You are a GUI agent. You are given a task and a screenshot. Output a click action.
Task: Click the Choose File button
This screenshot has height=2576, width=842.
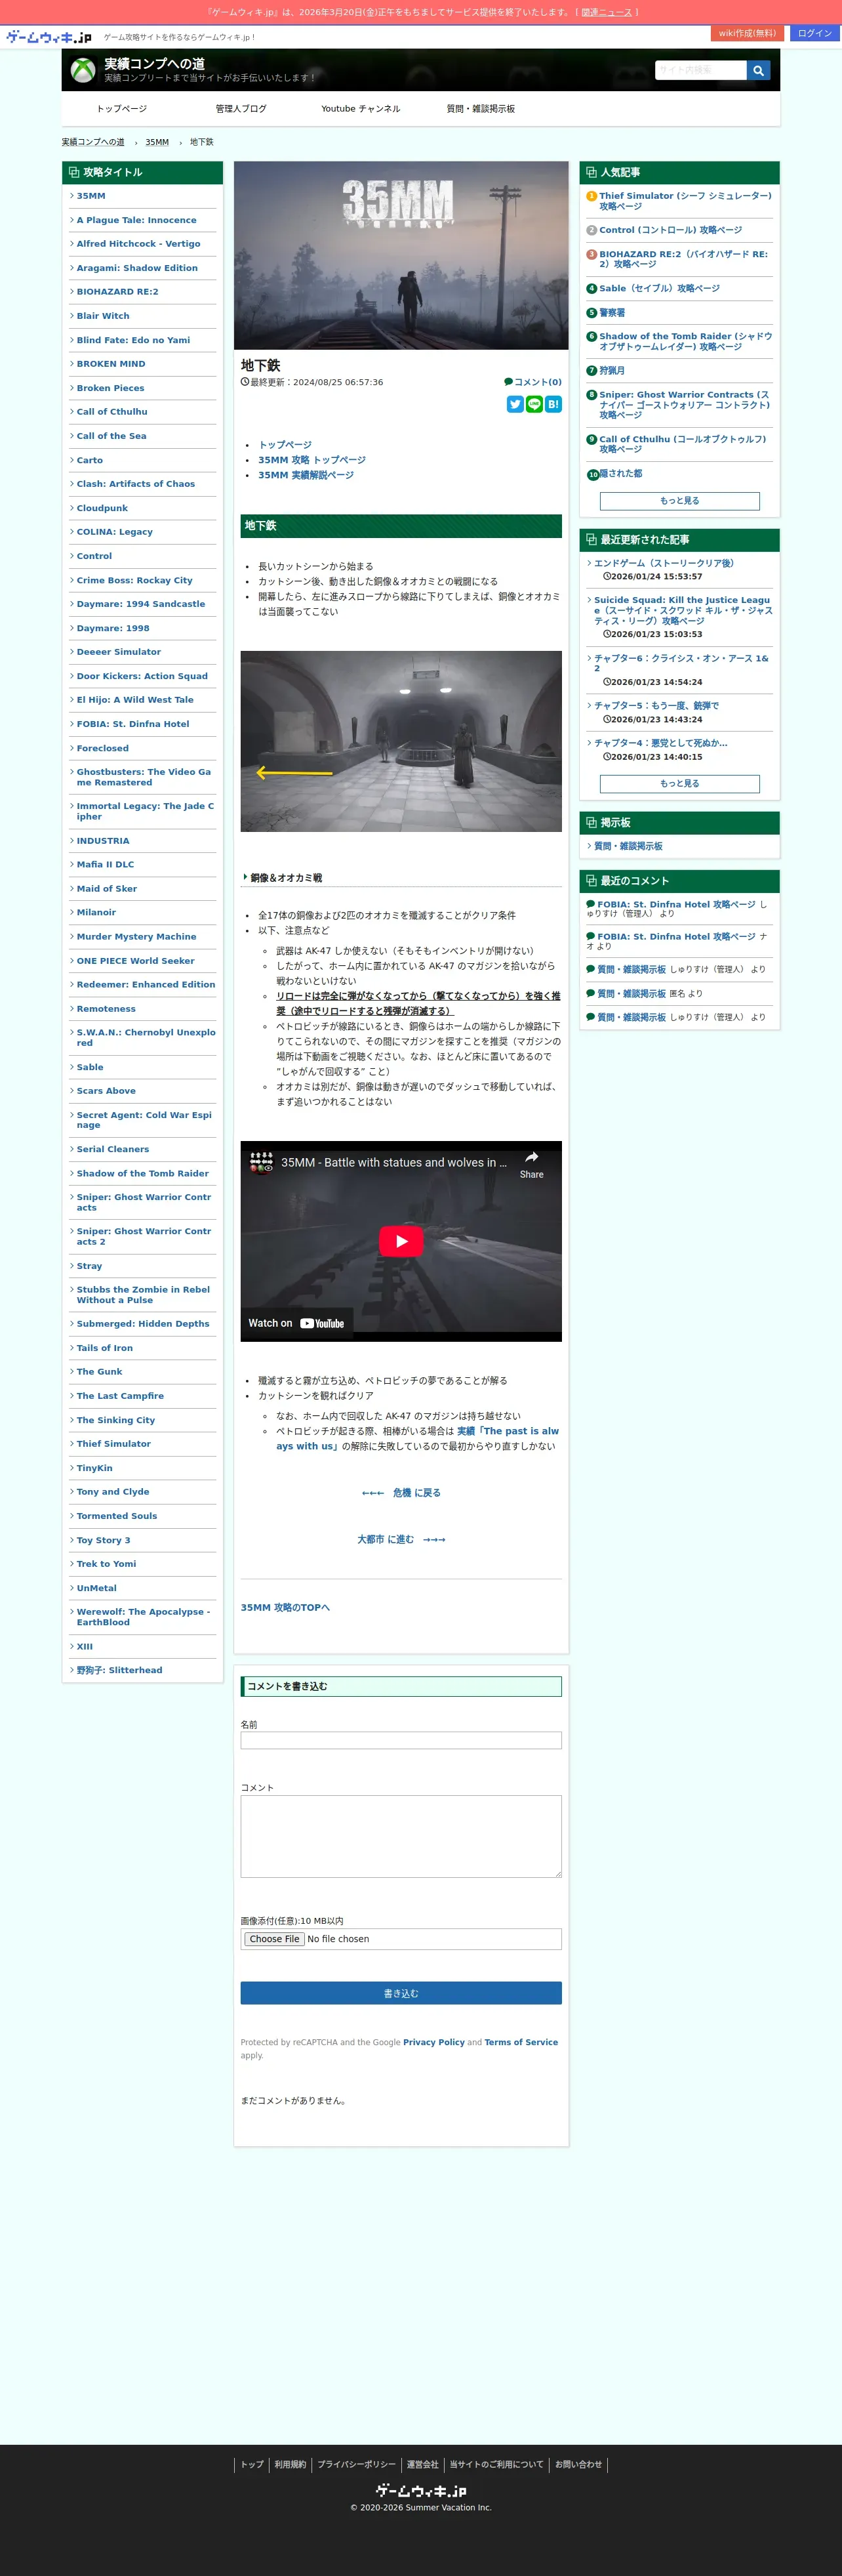(x=274, y=1939)
